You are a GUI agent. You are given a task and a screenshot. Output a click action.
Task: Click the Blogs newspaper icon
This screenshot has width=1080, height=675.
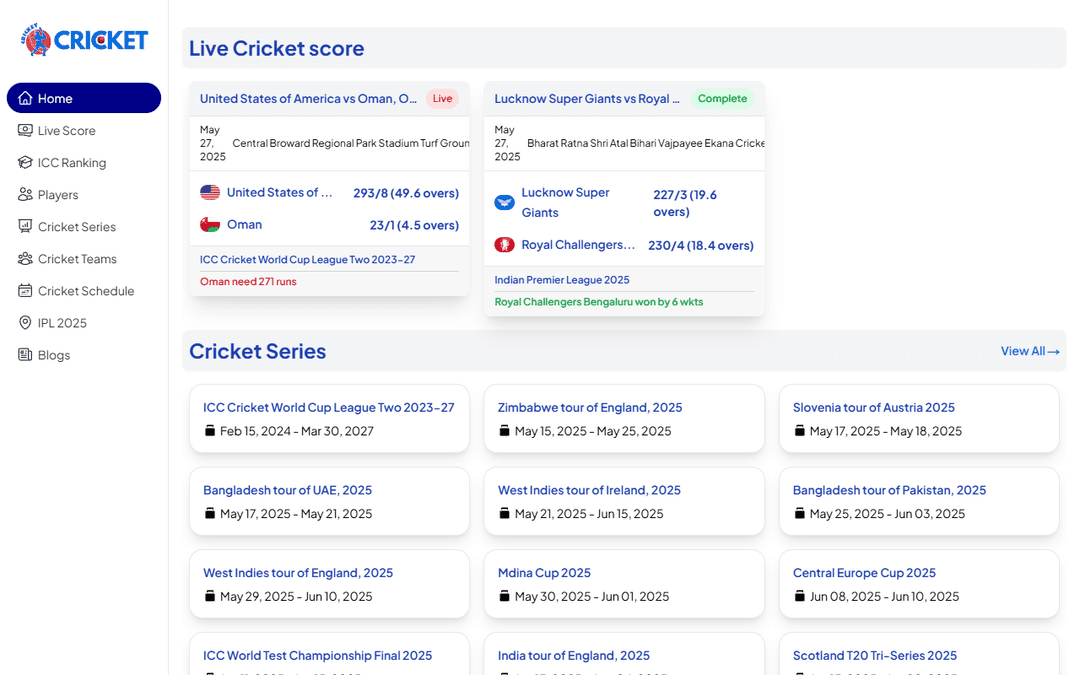(x=25, y=355)
